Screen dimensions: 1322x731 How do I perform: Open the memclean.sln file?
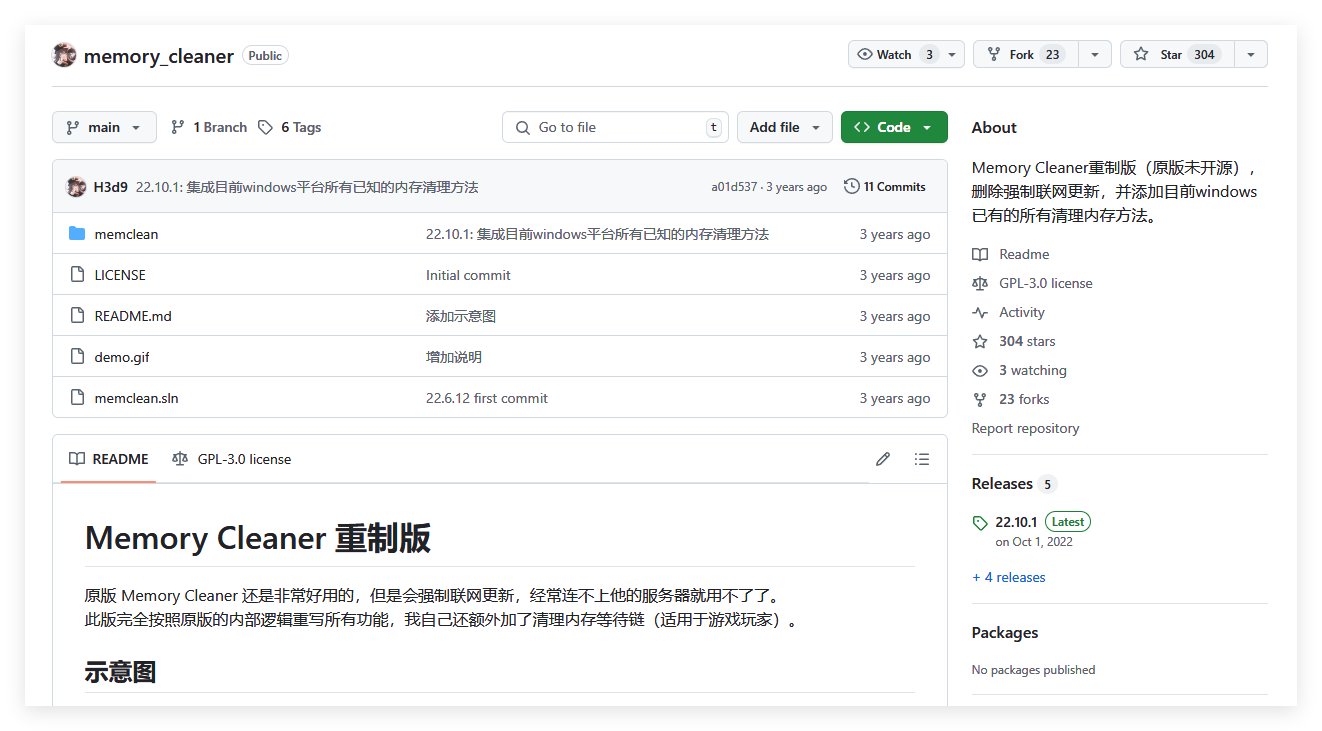pyautogui.click(x=136, y=398)
